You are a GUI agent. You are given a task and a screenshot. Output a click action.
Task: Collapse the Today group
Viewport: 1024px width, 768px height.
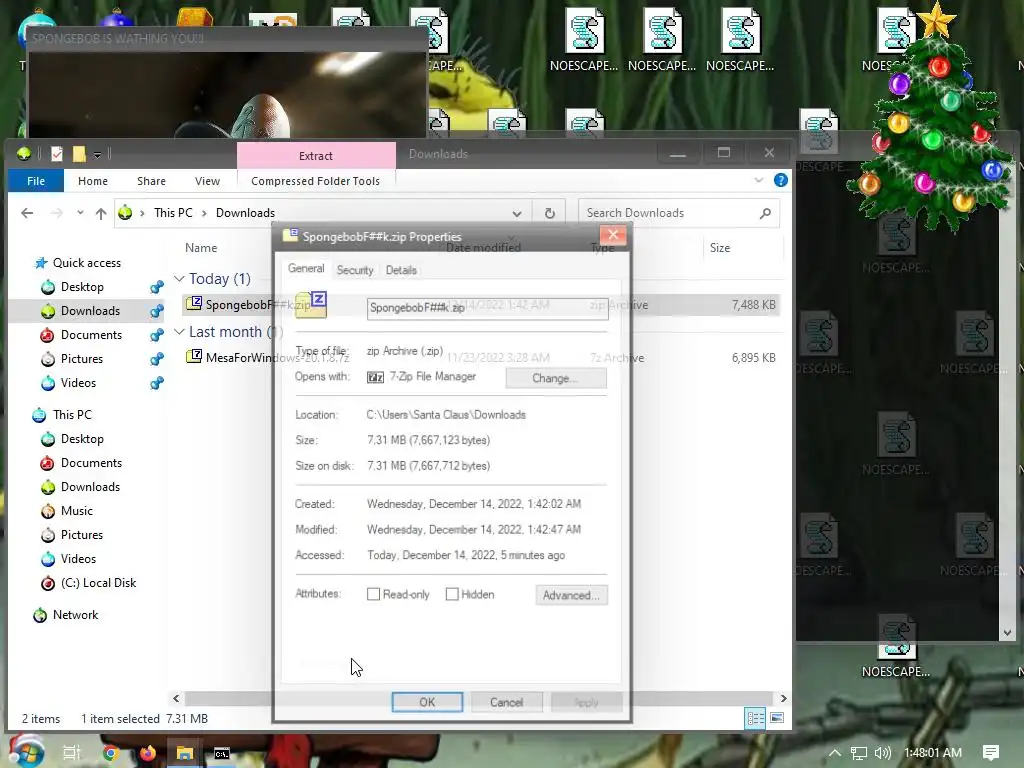point(179,278)
